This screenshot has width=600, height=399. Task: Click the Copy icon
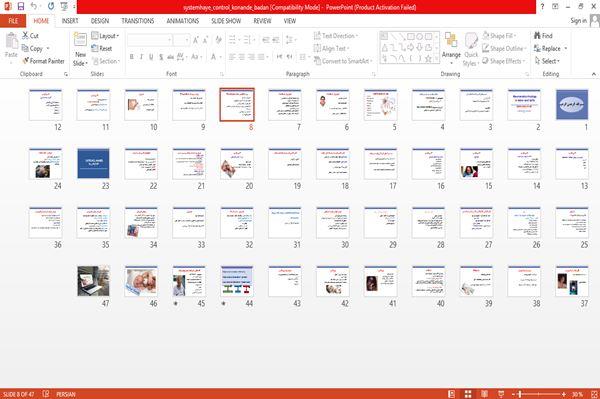pyautogui.click(x=25, y=48)
